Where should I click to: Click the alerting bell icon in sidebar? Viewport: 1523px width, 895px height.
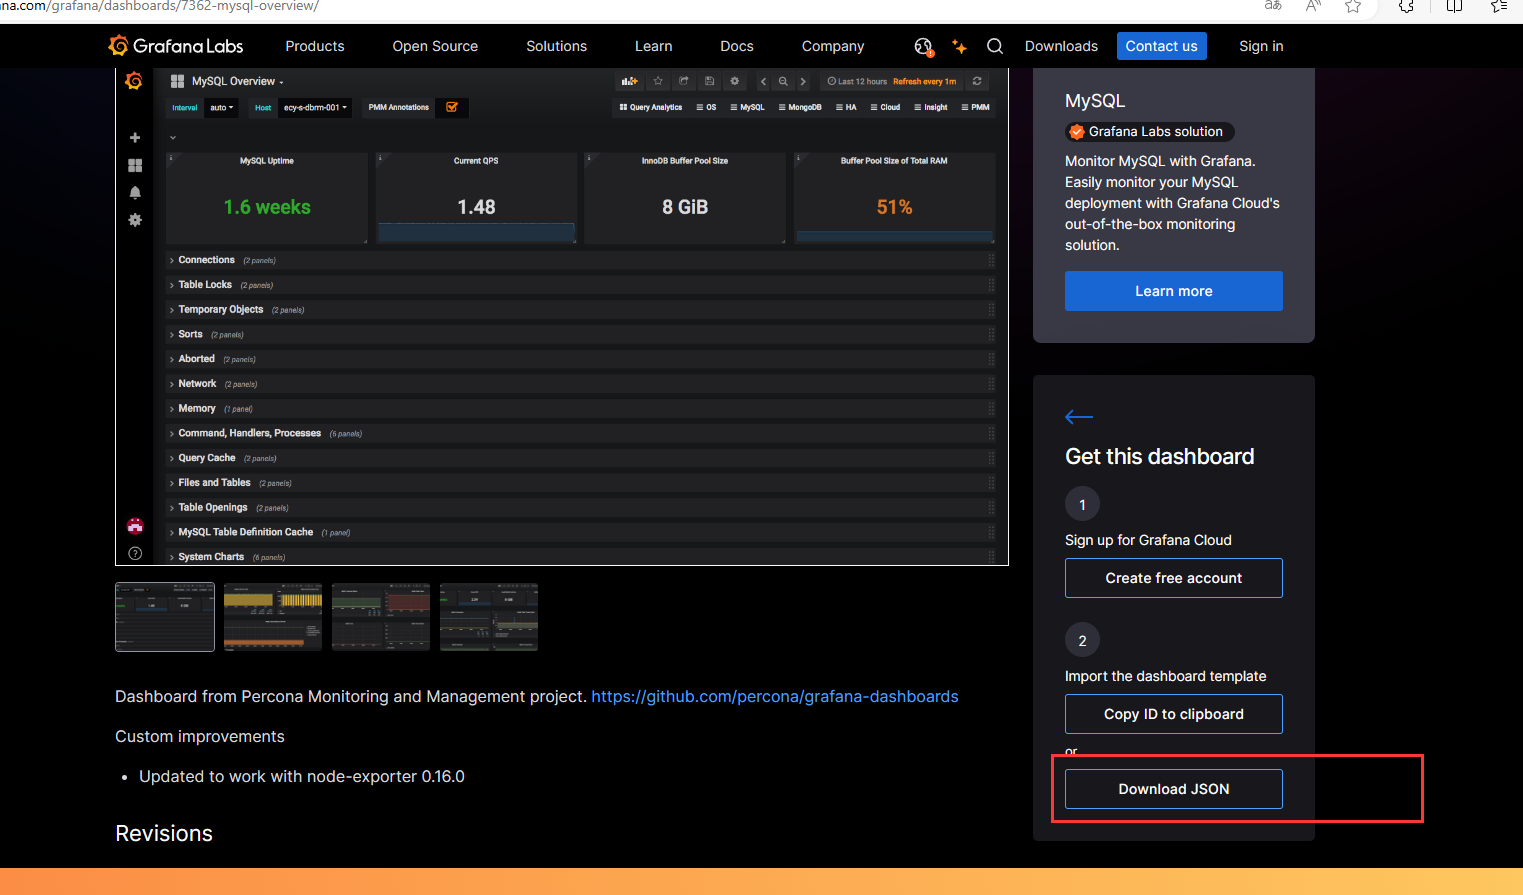[135, 192]
